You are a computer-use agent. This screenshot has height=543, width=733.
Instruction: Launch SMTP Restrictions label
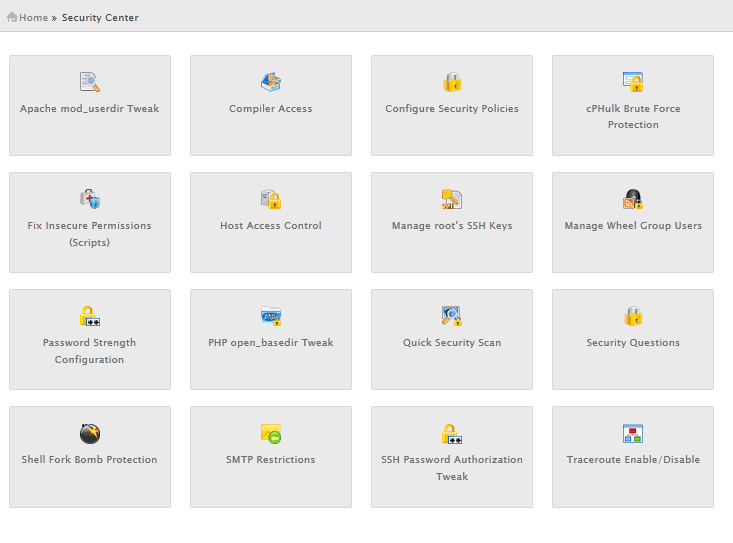[x=271, y=459]
